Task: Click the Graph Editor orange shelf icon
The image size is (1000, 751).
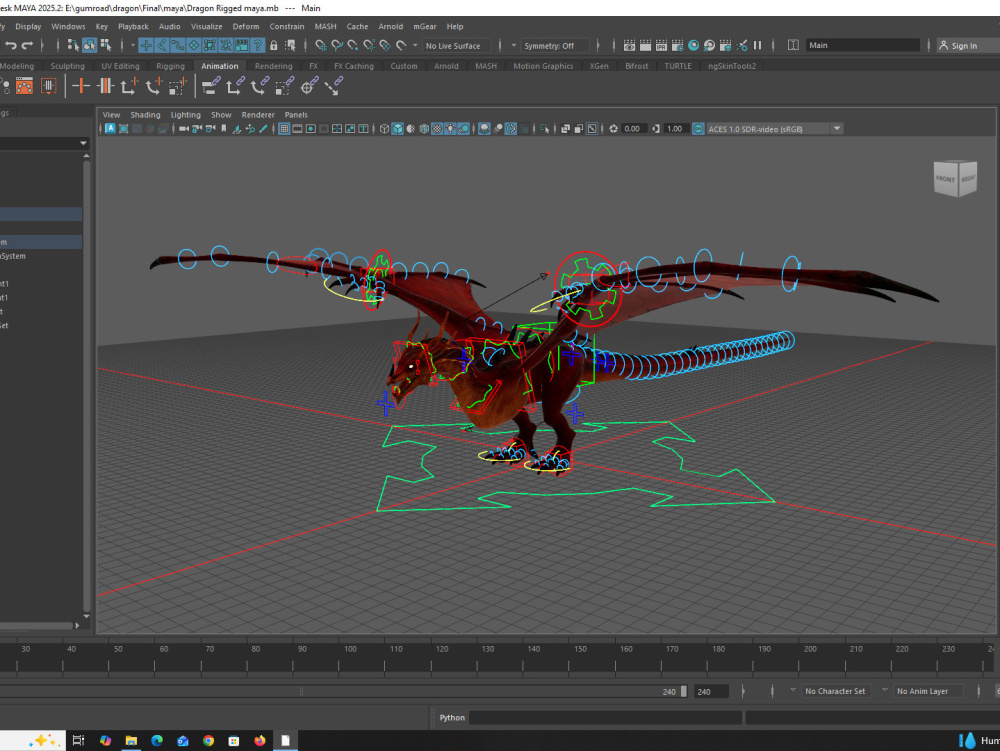Action: (24, 85)
